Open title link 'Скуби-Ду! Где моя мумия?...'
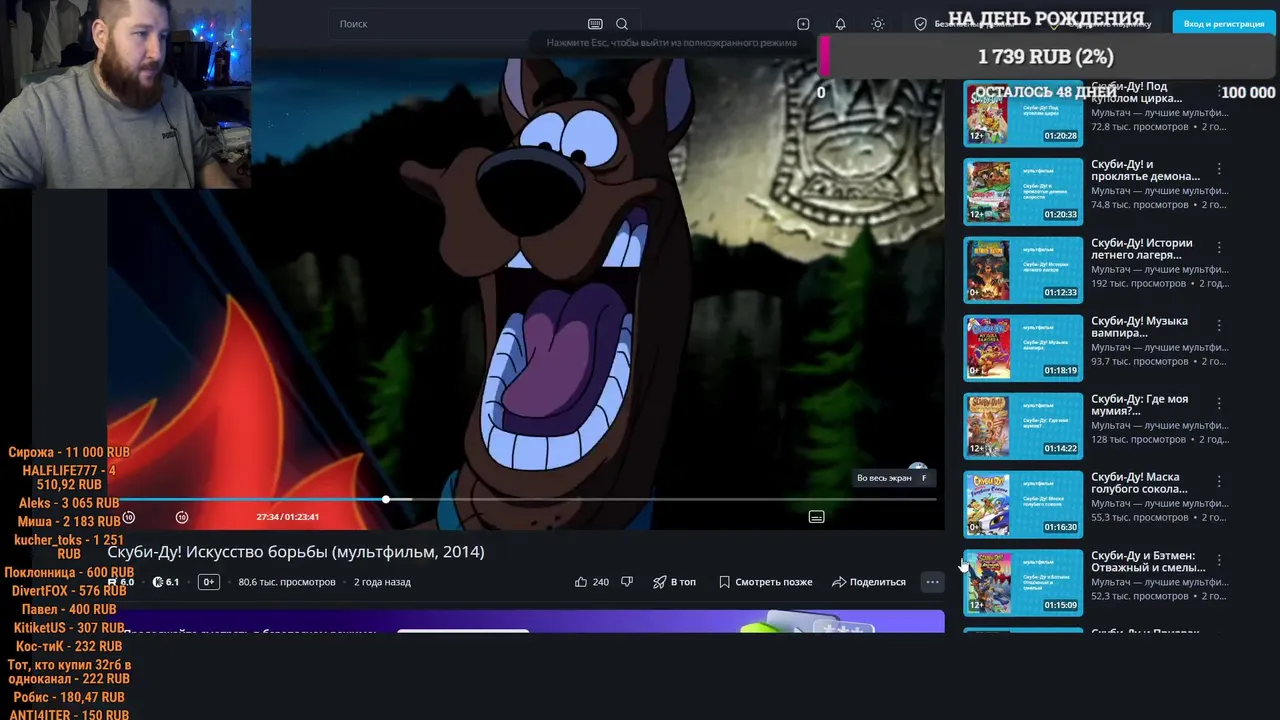1280x720 pixels. pos(1140,404)
